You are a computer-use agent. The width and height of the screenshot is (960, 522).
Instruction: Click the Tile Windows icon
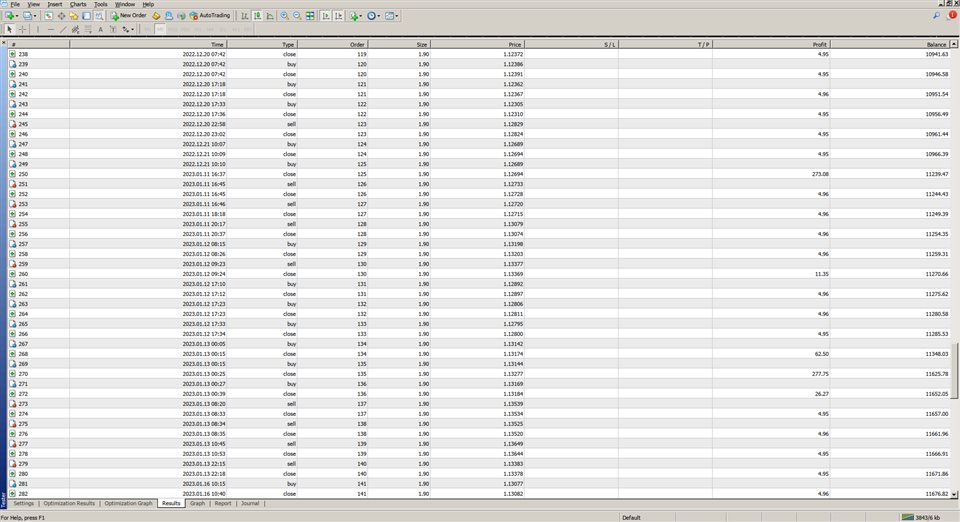click(310, 16)
